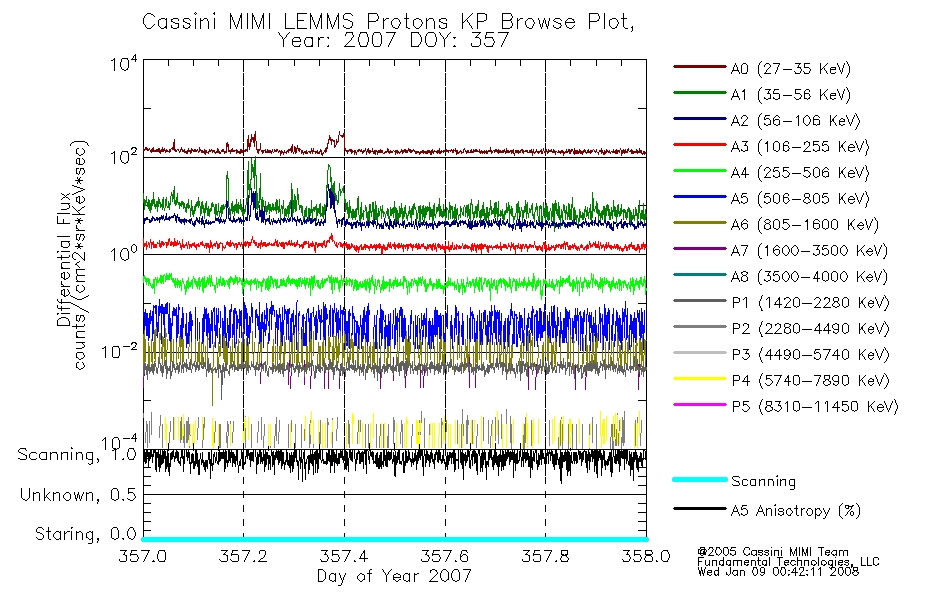The height and width of the screenshot is (600, 950).
Task: Click the Scanning legend label
Action: point(763,482)
